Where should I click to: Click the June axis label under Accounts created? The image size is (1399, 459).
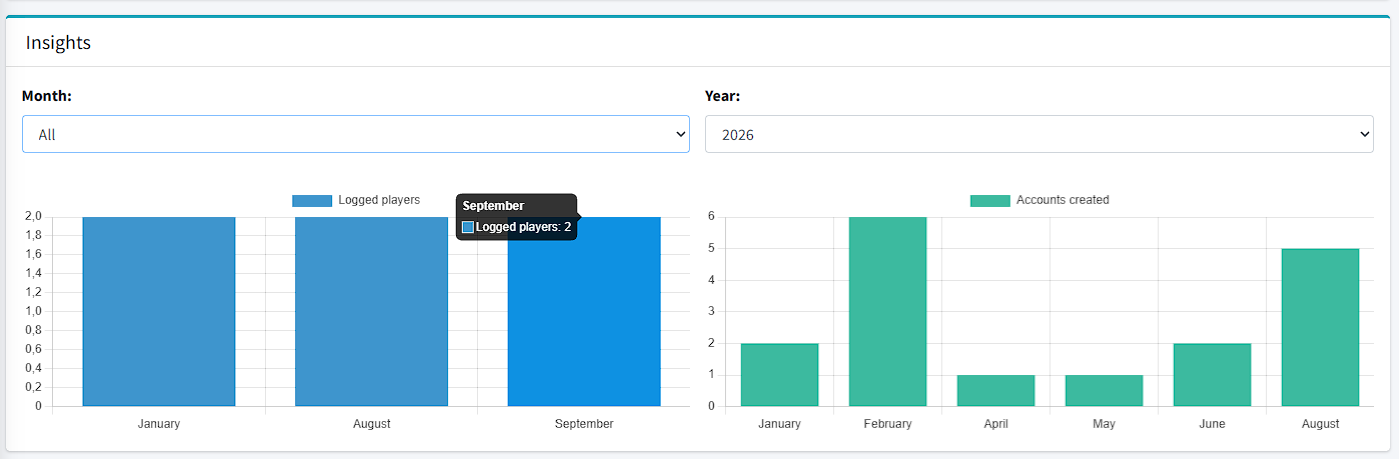pos(1212,424)
